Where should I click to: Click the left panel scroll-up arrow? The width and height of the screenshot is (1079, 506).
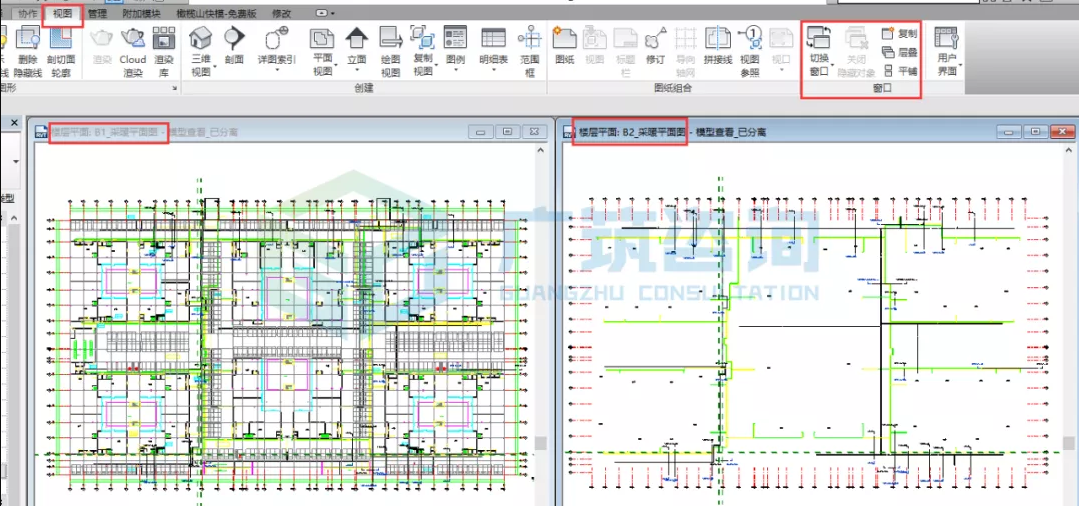(13, 218)
